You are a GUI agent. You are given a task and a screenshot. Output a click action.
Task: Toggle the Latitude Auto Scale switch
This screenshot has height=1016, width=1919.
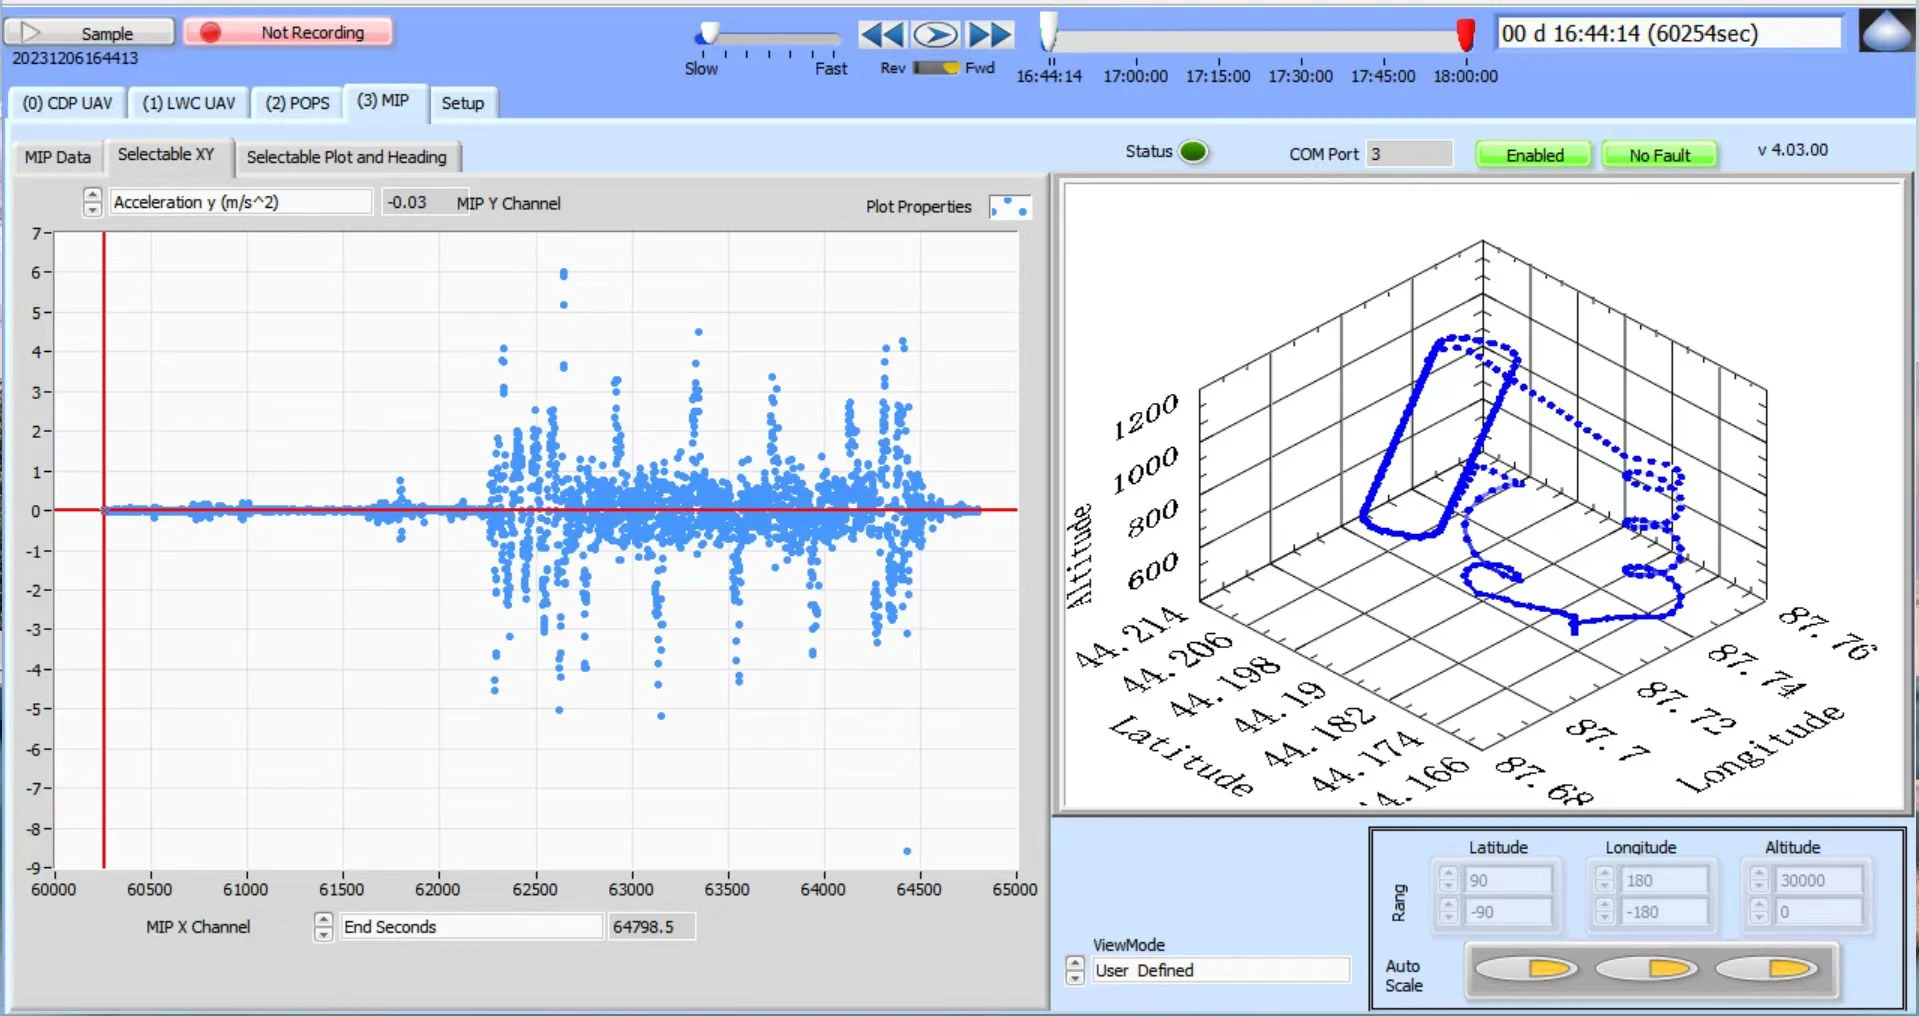[1525, 968]
